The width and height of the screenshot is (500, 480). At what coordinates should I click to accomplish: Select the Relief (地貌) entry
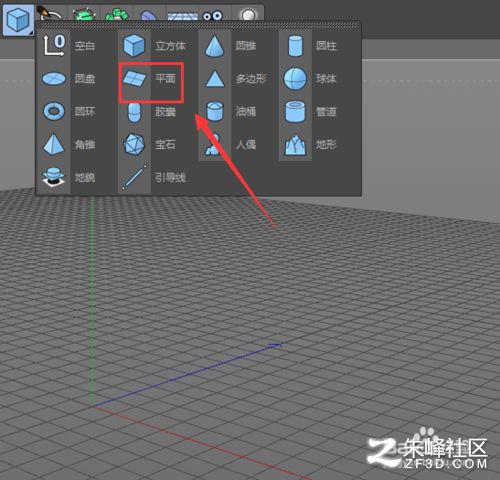click(x=53, y=177)
